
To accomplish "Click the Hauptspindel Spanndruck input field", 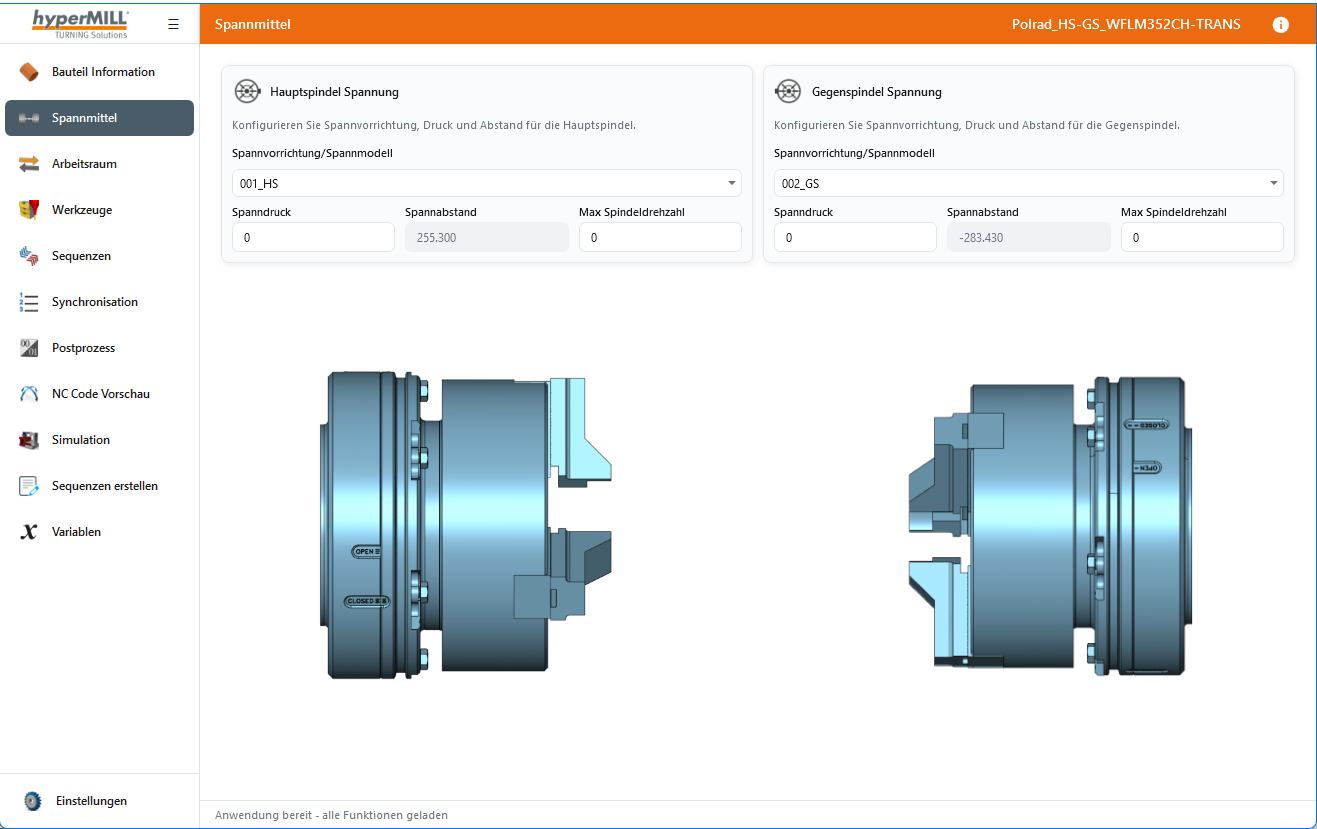I will tap(313, 237).
